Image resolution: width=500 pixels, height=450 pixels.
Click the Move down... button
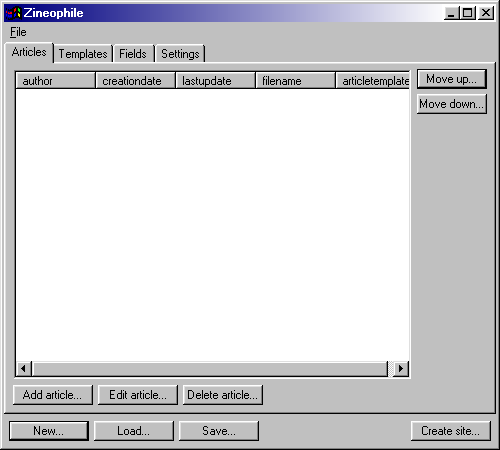coord(452,104)
